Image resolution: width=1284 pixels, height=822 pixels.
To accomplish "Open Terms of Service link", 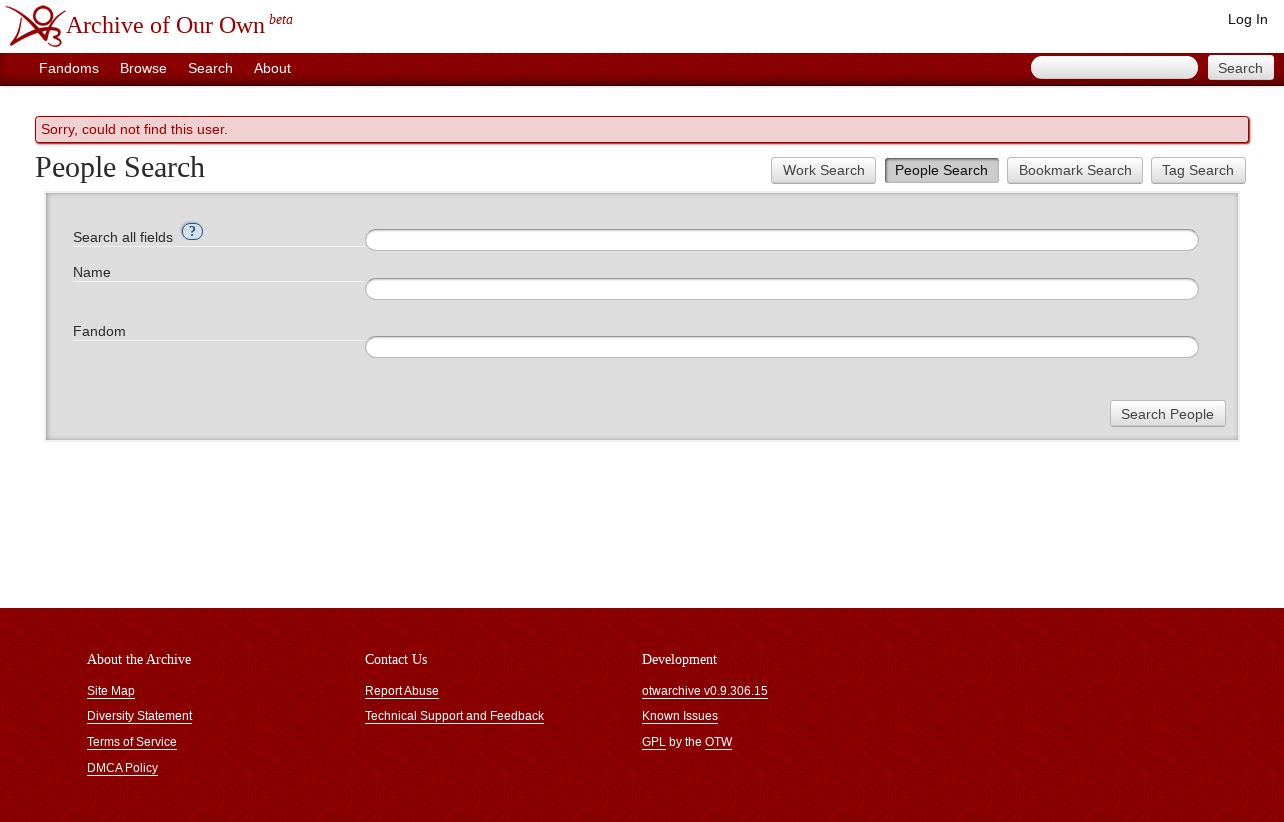I will [x=132, y=742].
